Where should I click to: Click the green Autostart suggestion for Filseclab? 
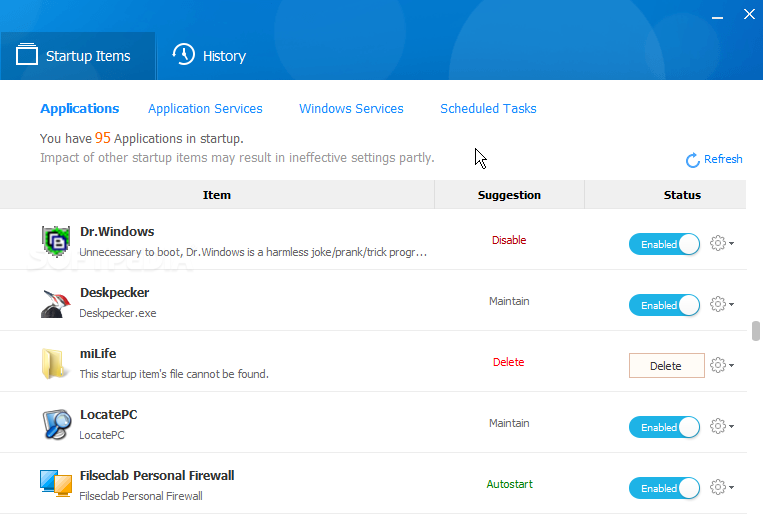509,484
